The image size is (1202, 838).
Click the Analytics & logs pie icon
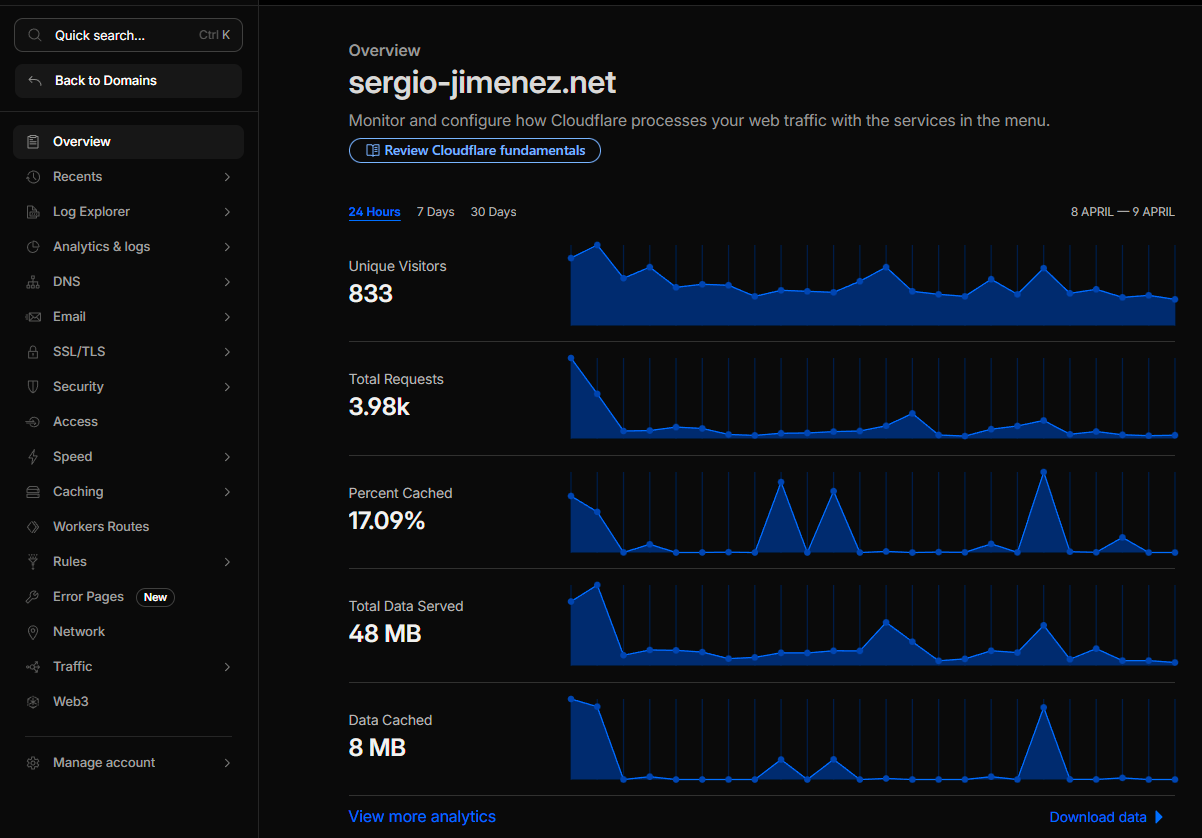pyautogui.click(x=33, y=247)
